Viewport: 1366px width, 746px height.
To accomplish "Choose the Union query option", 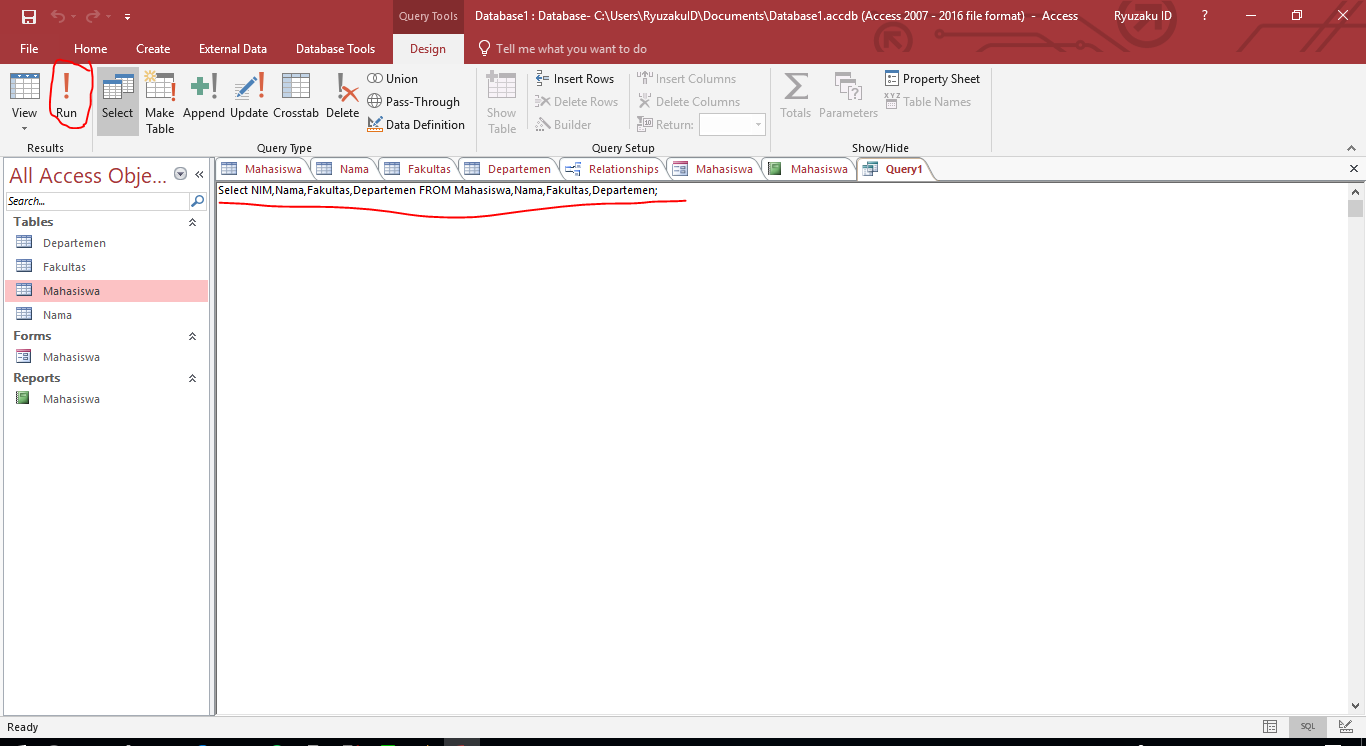I will 393,79.
